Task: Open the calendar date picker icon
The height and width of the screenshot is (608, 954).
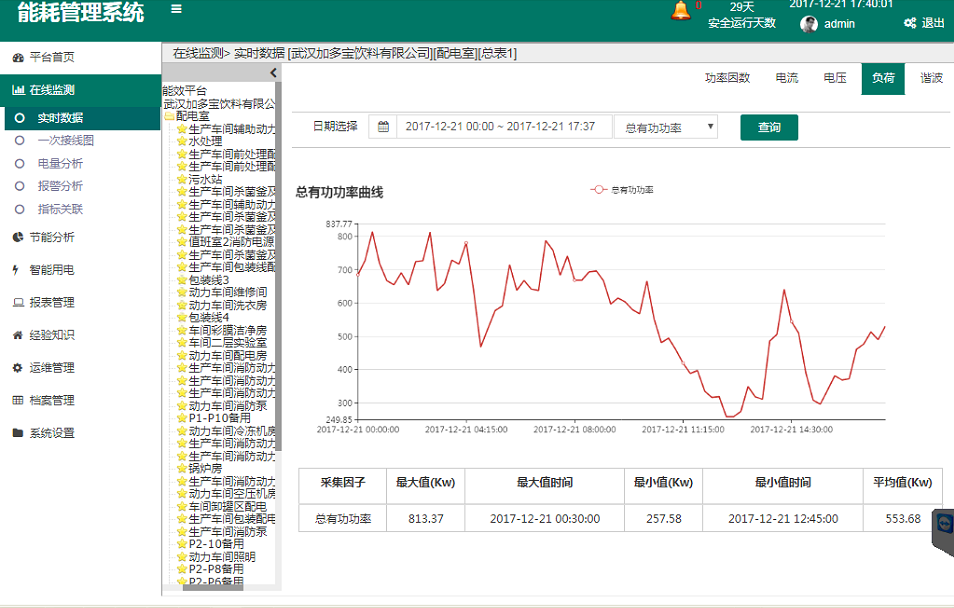Action: tap(383, 127)
